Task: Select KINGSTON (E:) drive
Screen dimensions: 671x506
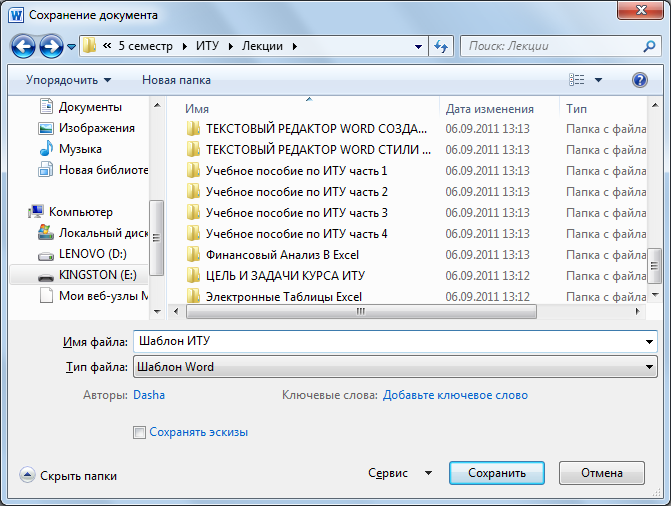Action: tap(79, 275)
